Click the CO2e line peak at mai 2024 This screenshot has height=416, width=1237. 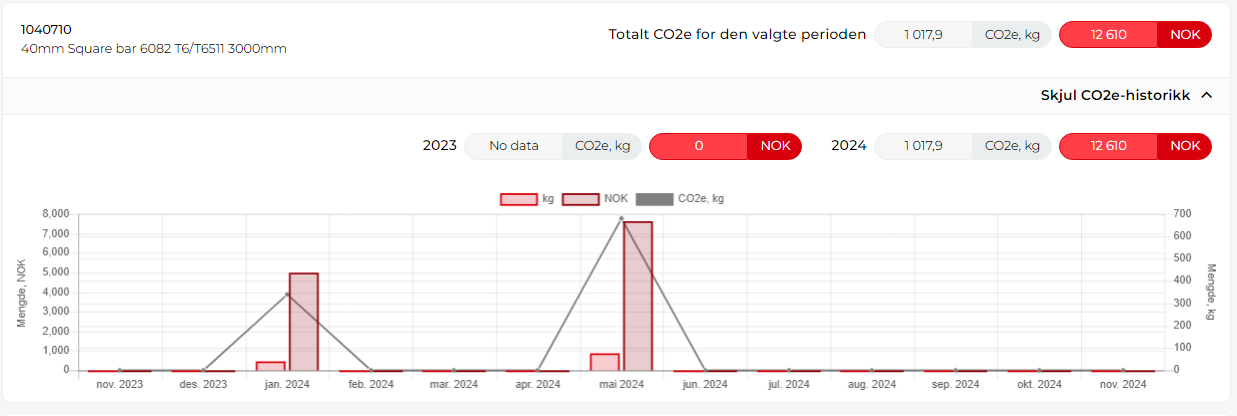(x=621, y=218)
